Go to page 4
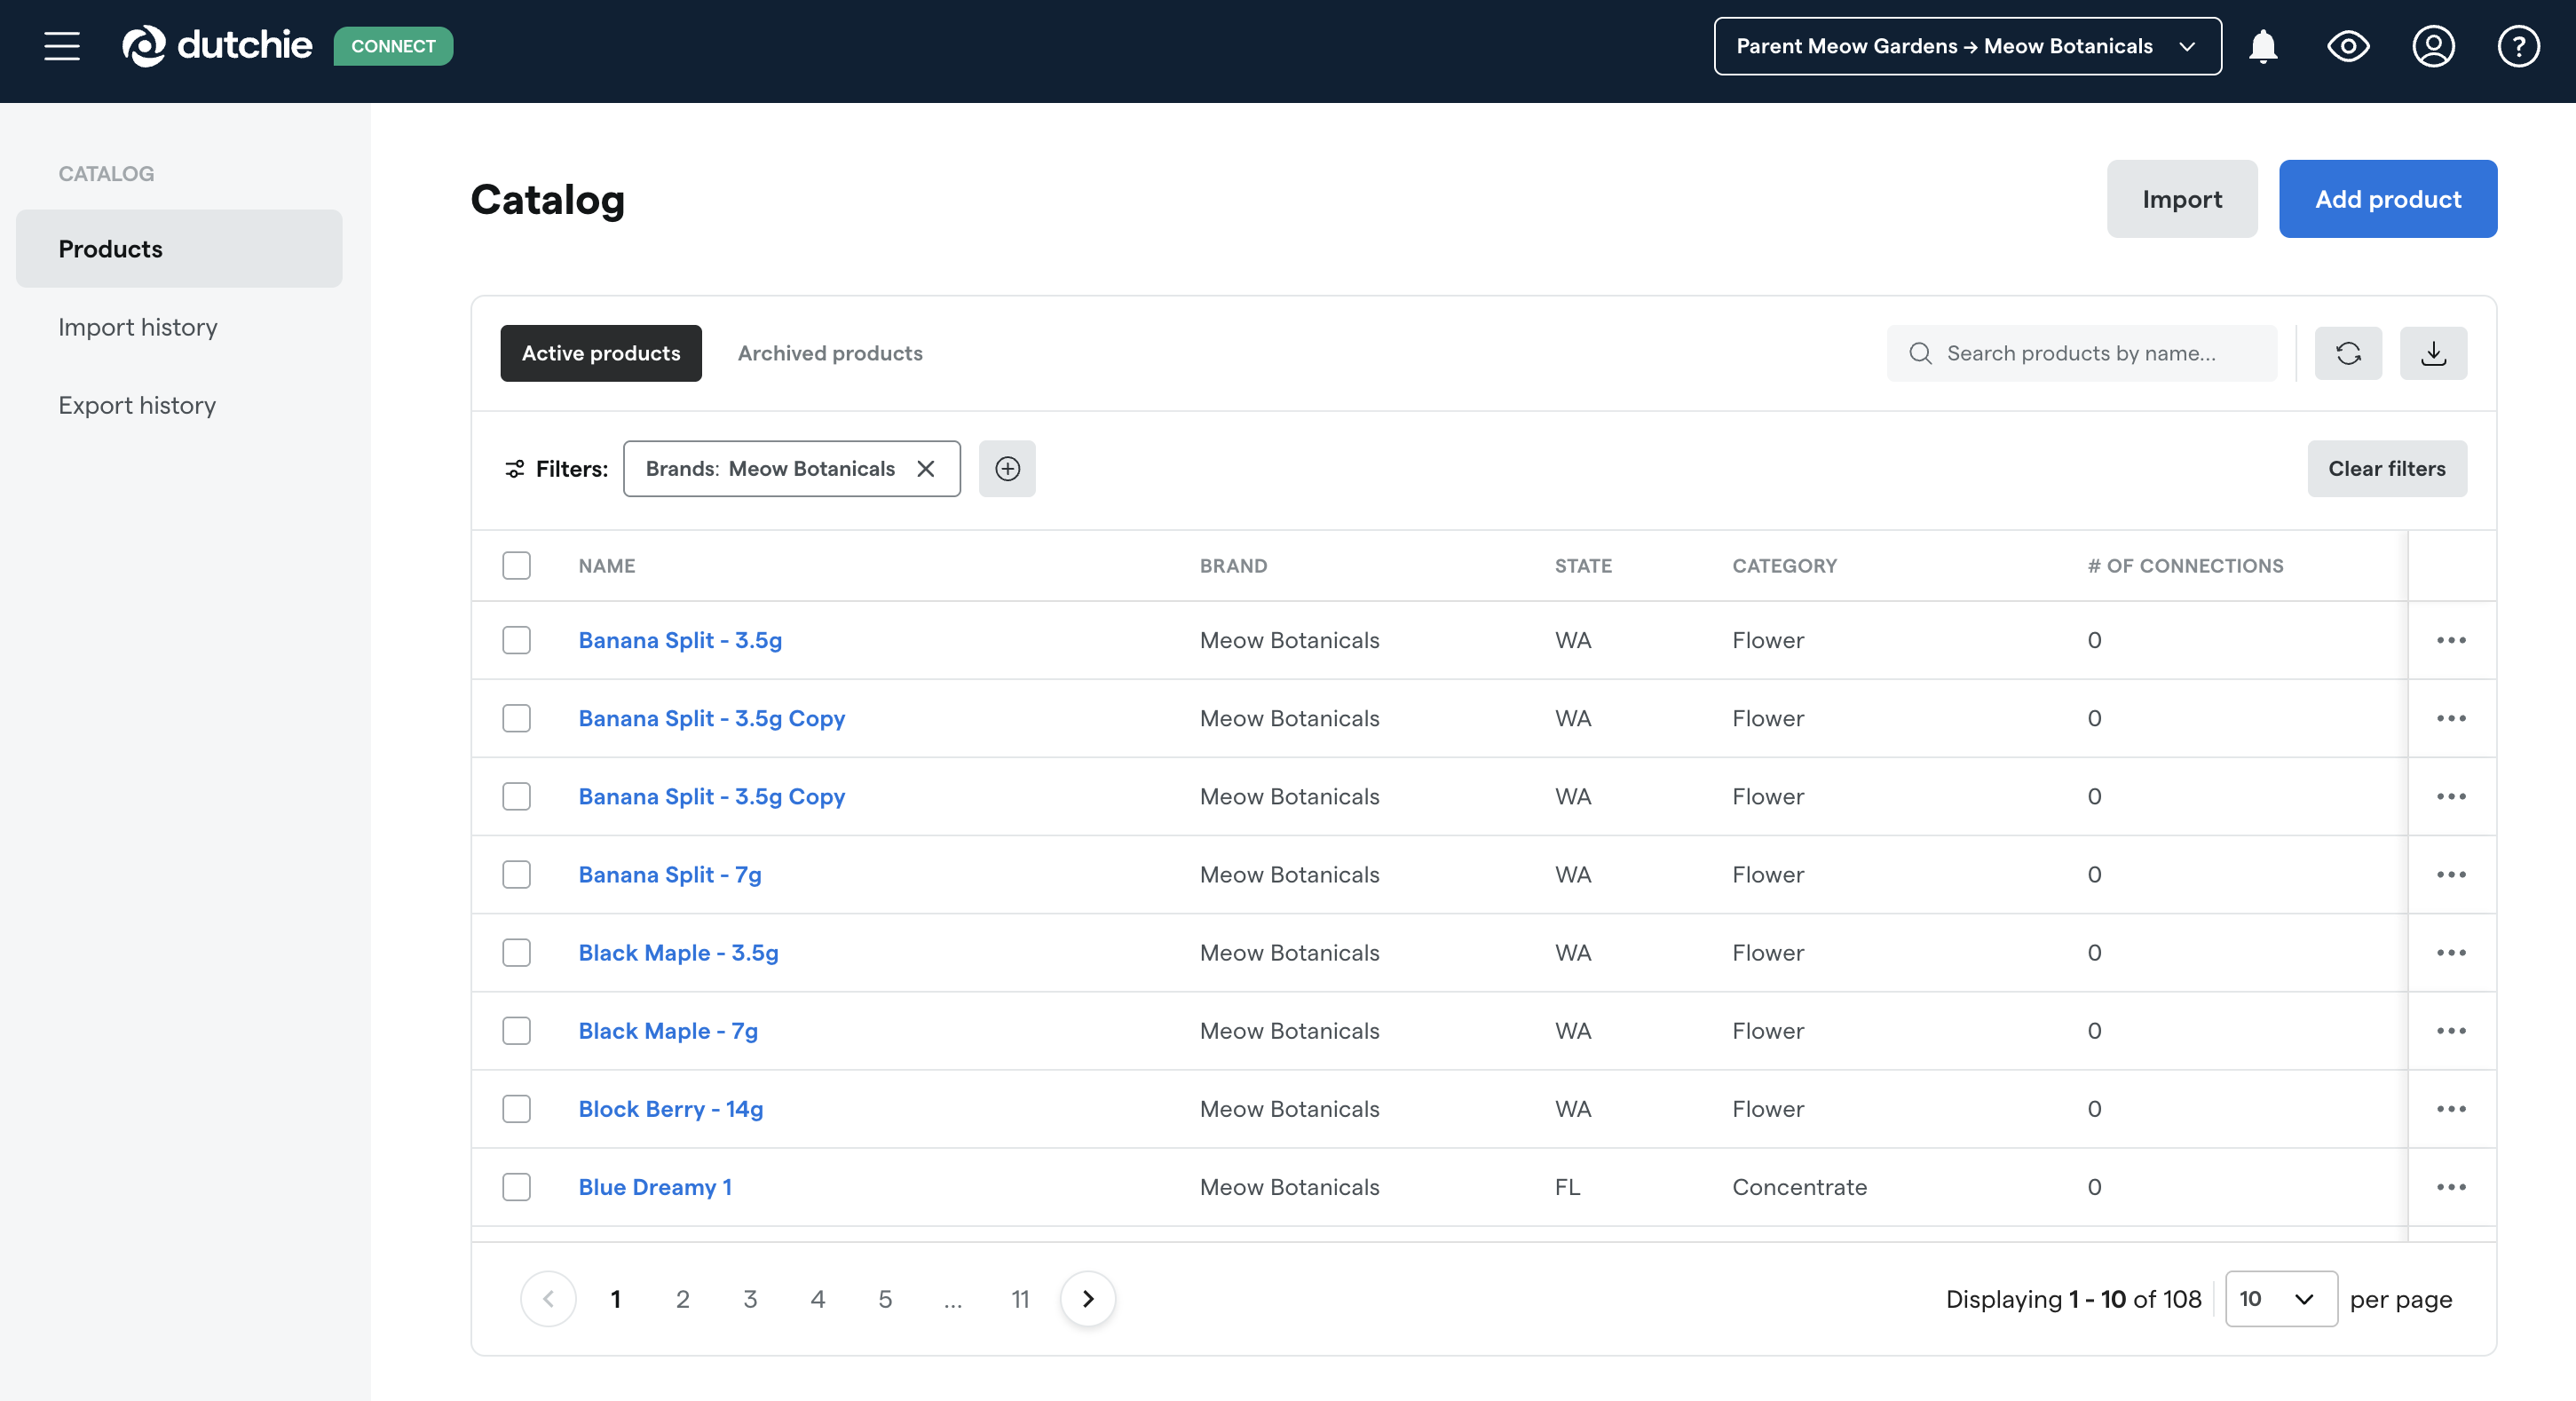This screenshot has width=2576, height=1401. (x=818, y=1299)
